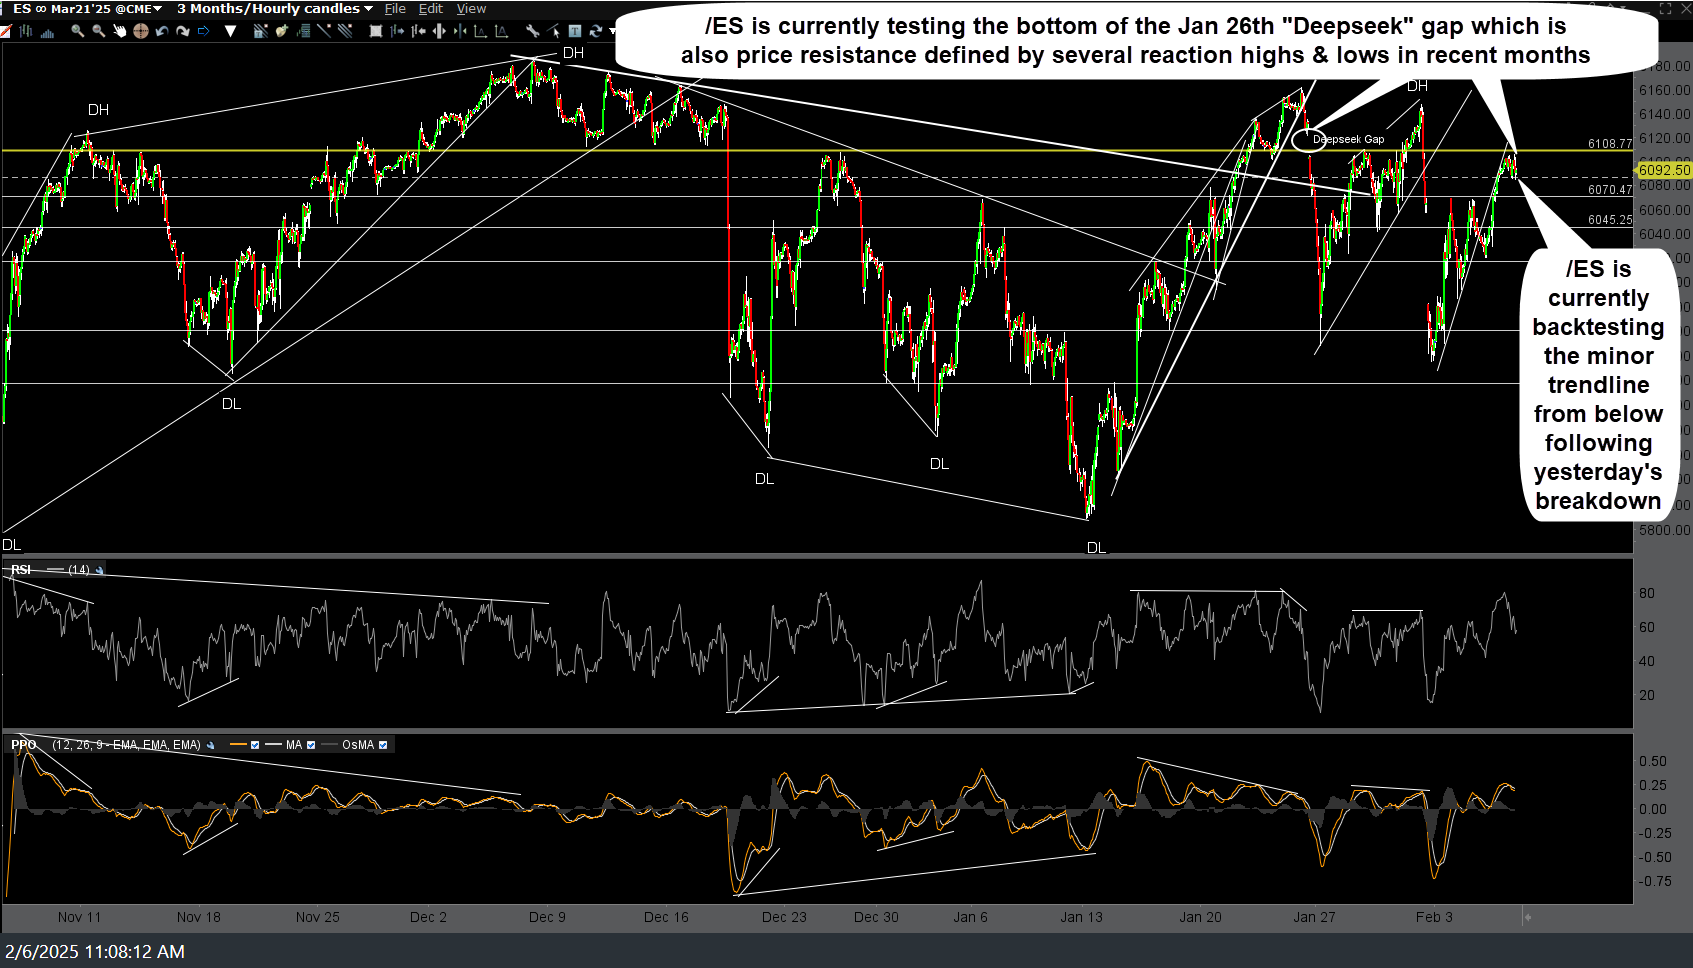The height and width of the screenshot is (968, 1693).
Task: Open the File menu
Action: point(394,8)
